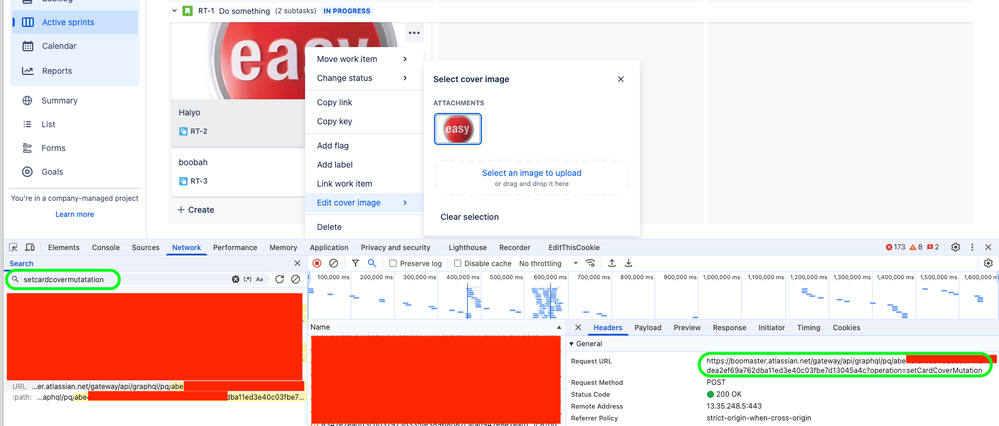Open the Application tab in DevTools
The height and width of the screenshot is (426, 999).
[330, 247]
